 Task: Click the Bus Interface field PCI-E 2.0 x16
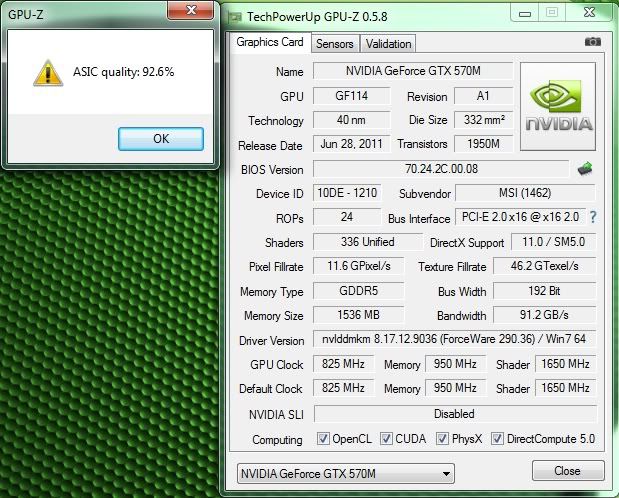[520, 217]
